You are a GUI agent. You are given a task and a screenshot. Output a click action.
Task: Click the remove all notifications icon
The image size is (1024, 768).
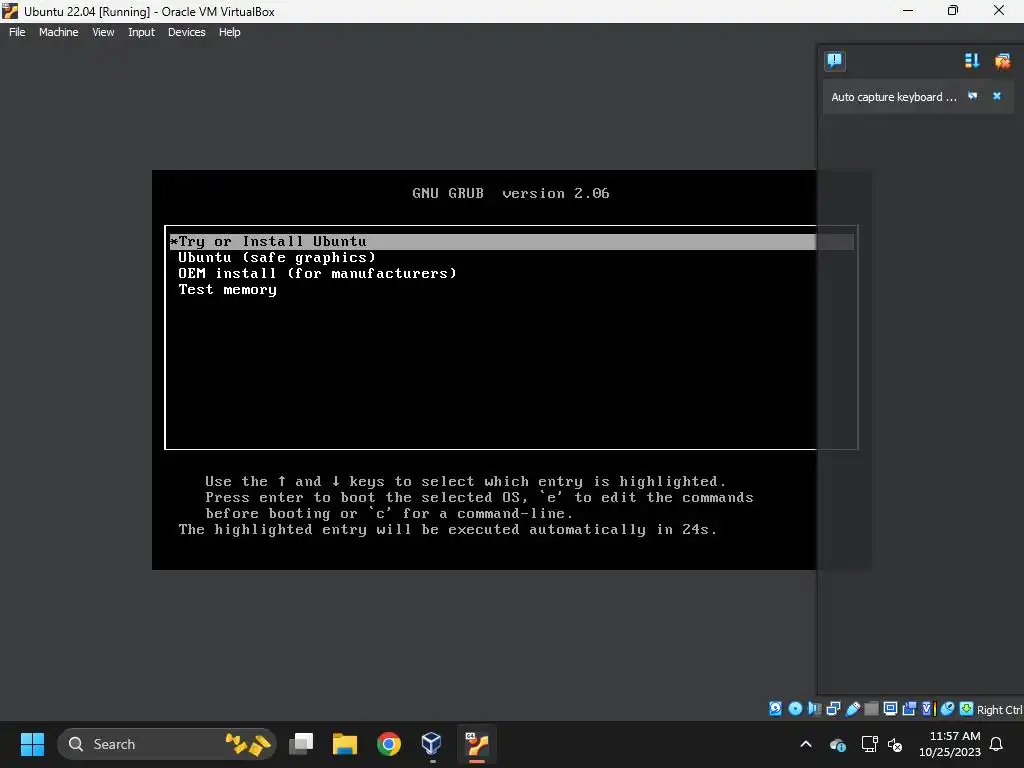coord(1002,61)
